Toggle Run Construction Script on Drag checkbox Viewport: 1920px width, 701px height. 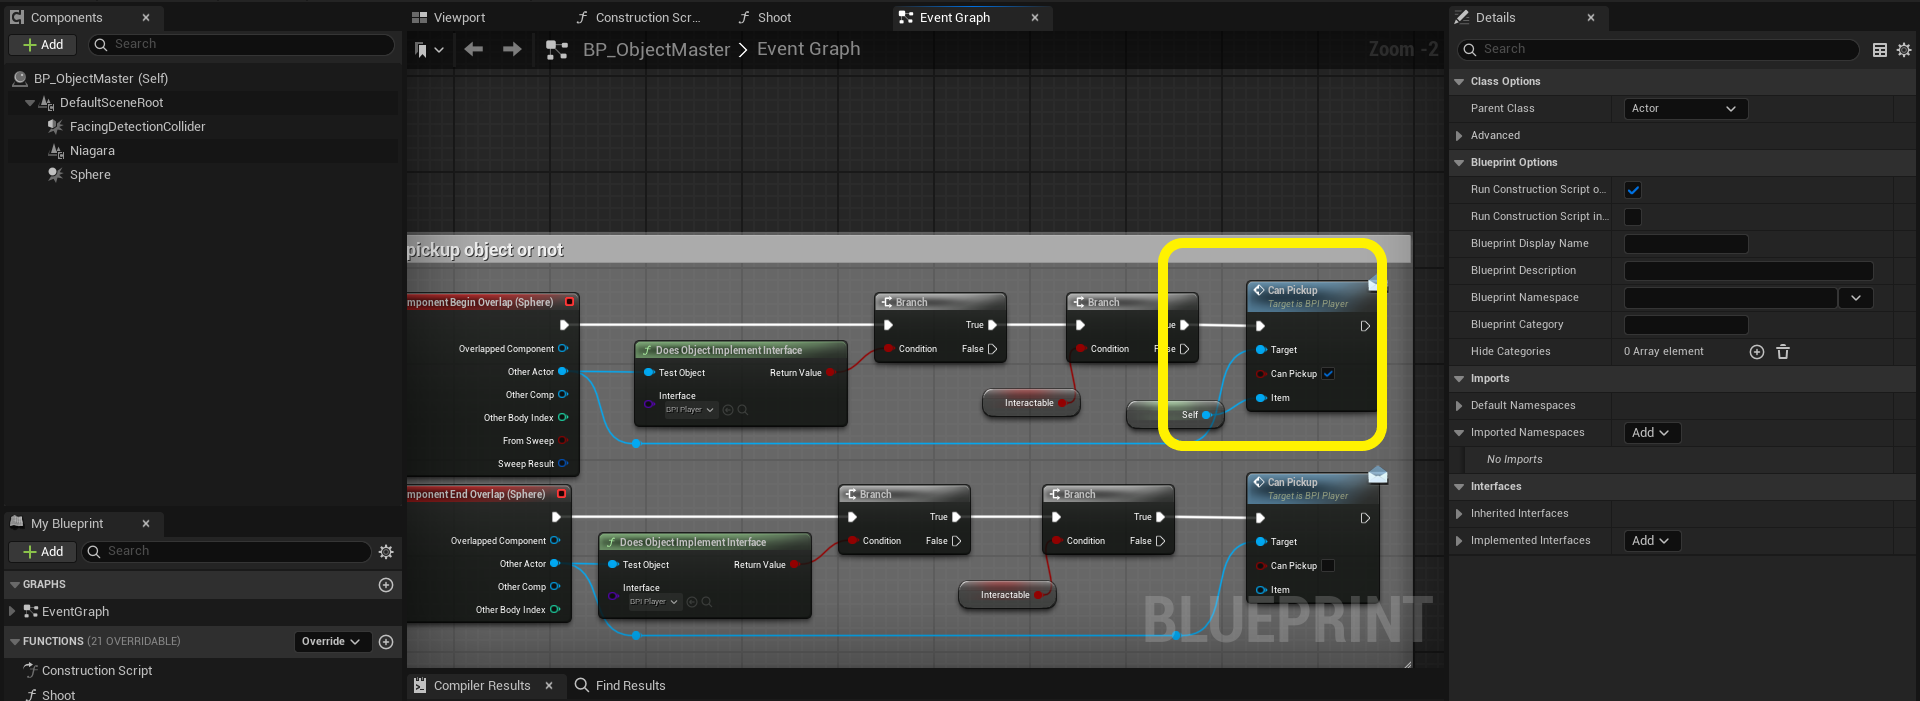[x=1633, y=190]
